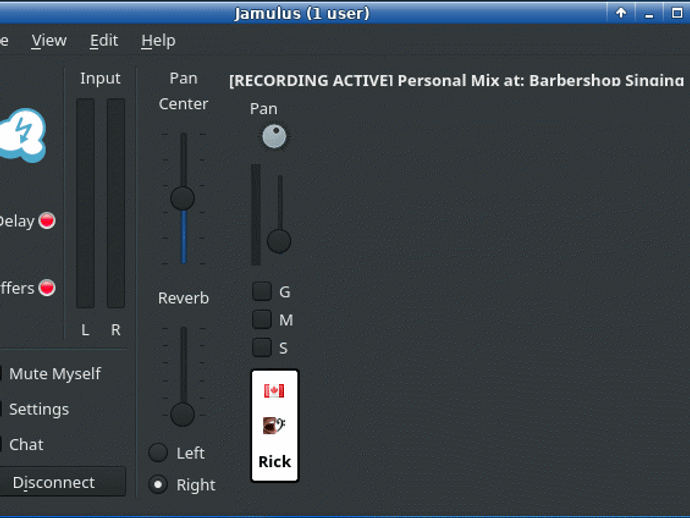
Task: Select the Right reverb channel radio button
Action: click(158, 485)
